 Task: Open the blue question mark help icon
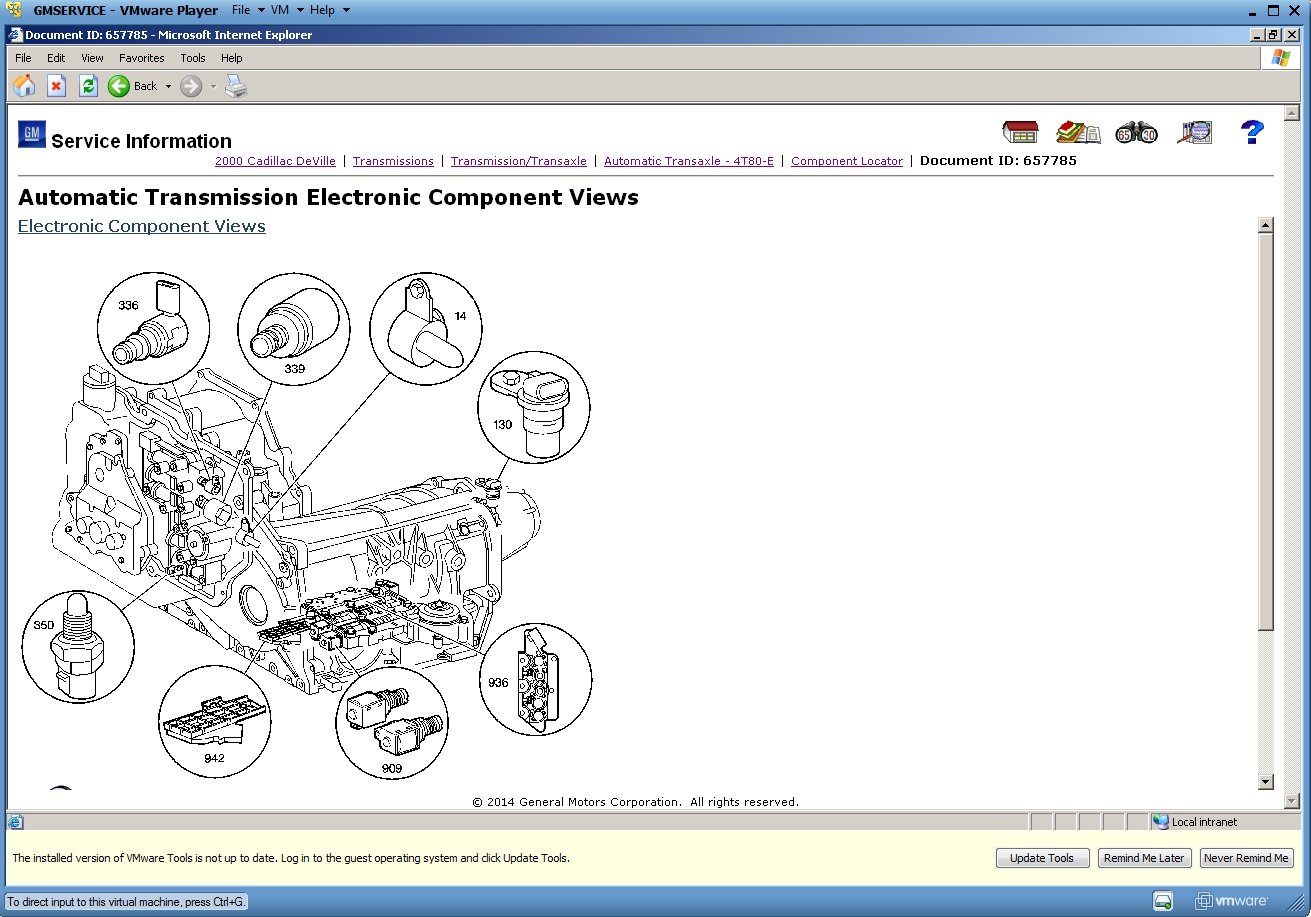[1252, 132]
